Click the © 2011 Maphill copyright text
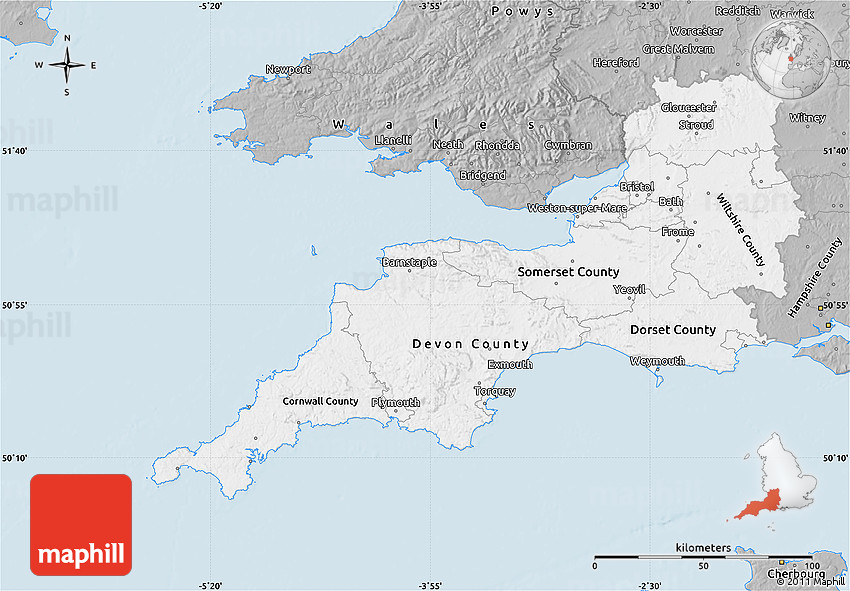 click(x=803, y=582)
